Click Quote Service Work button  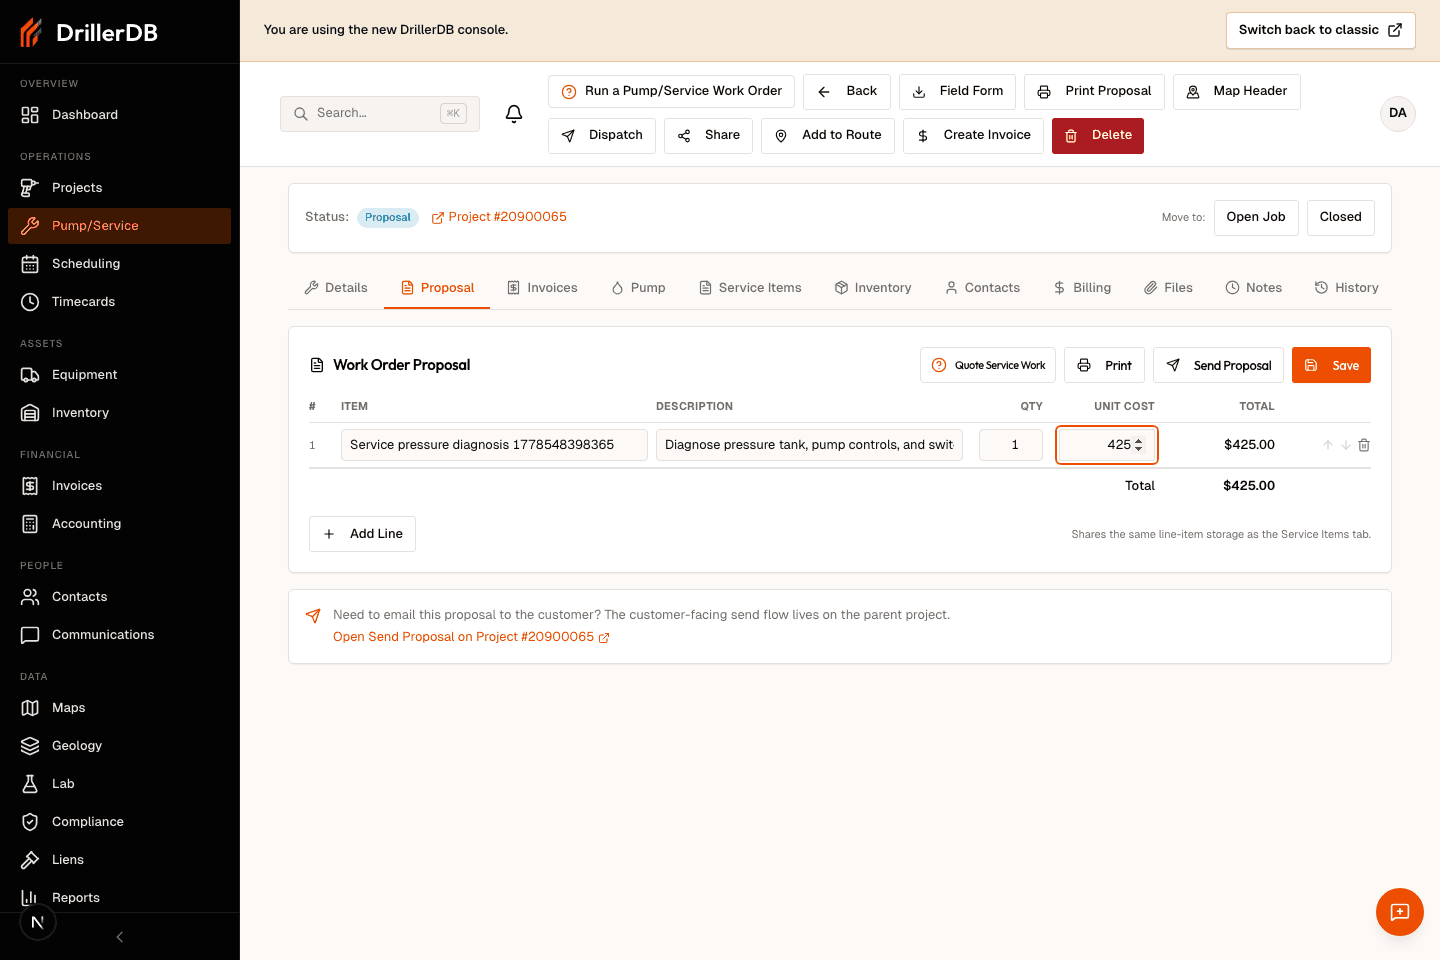pyautogui.click(x=988, y=365)
